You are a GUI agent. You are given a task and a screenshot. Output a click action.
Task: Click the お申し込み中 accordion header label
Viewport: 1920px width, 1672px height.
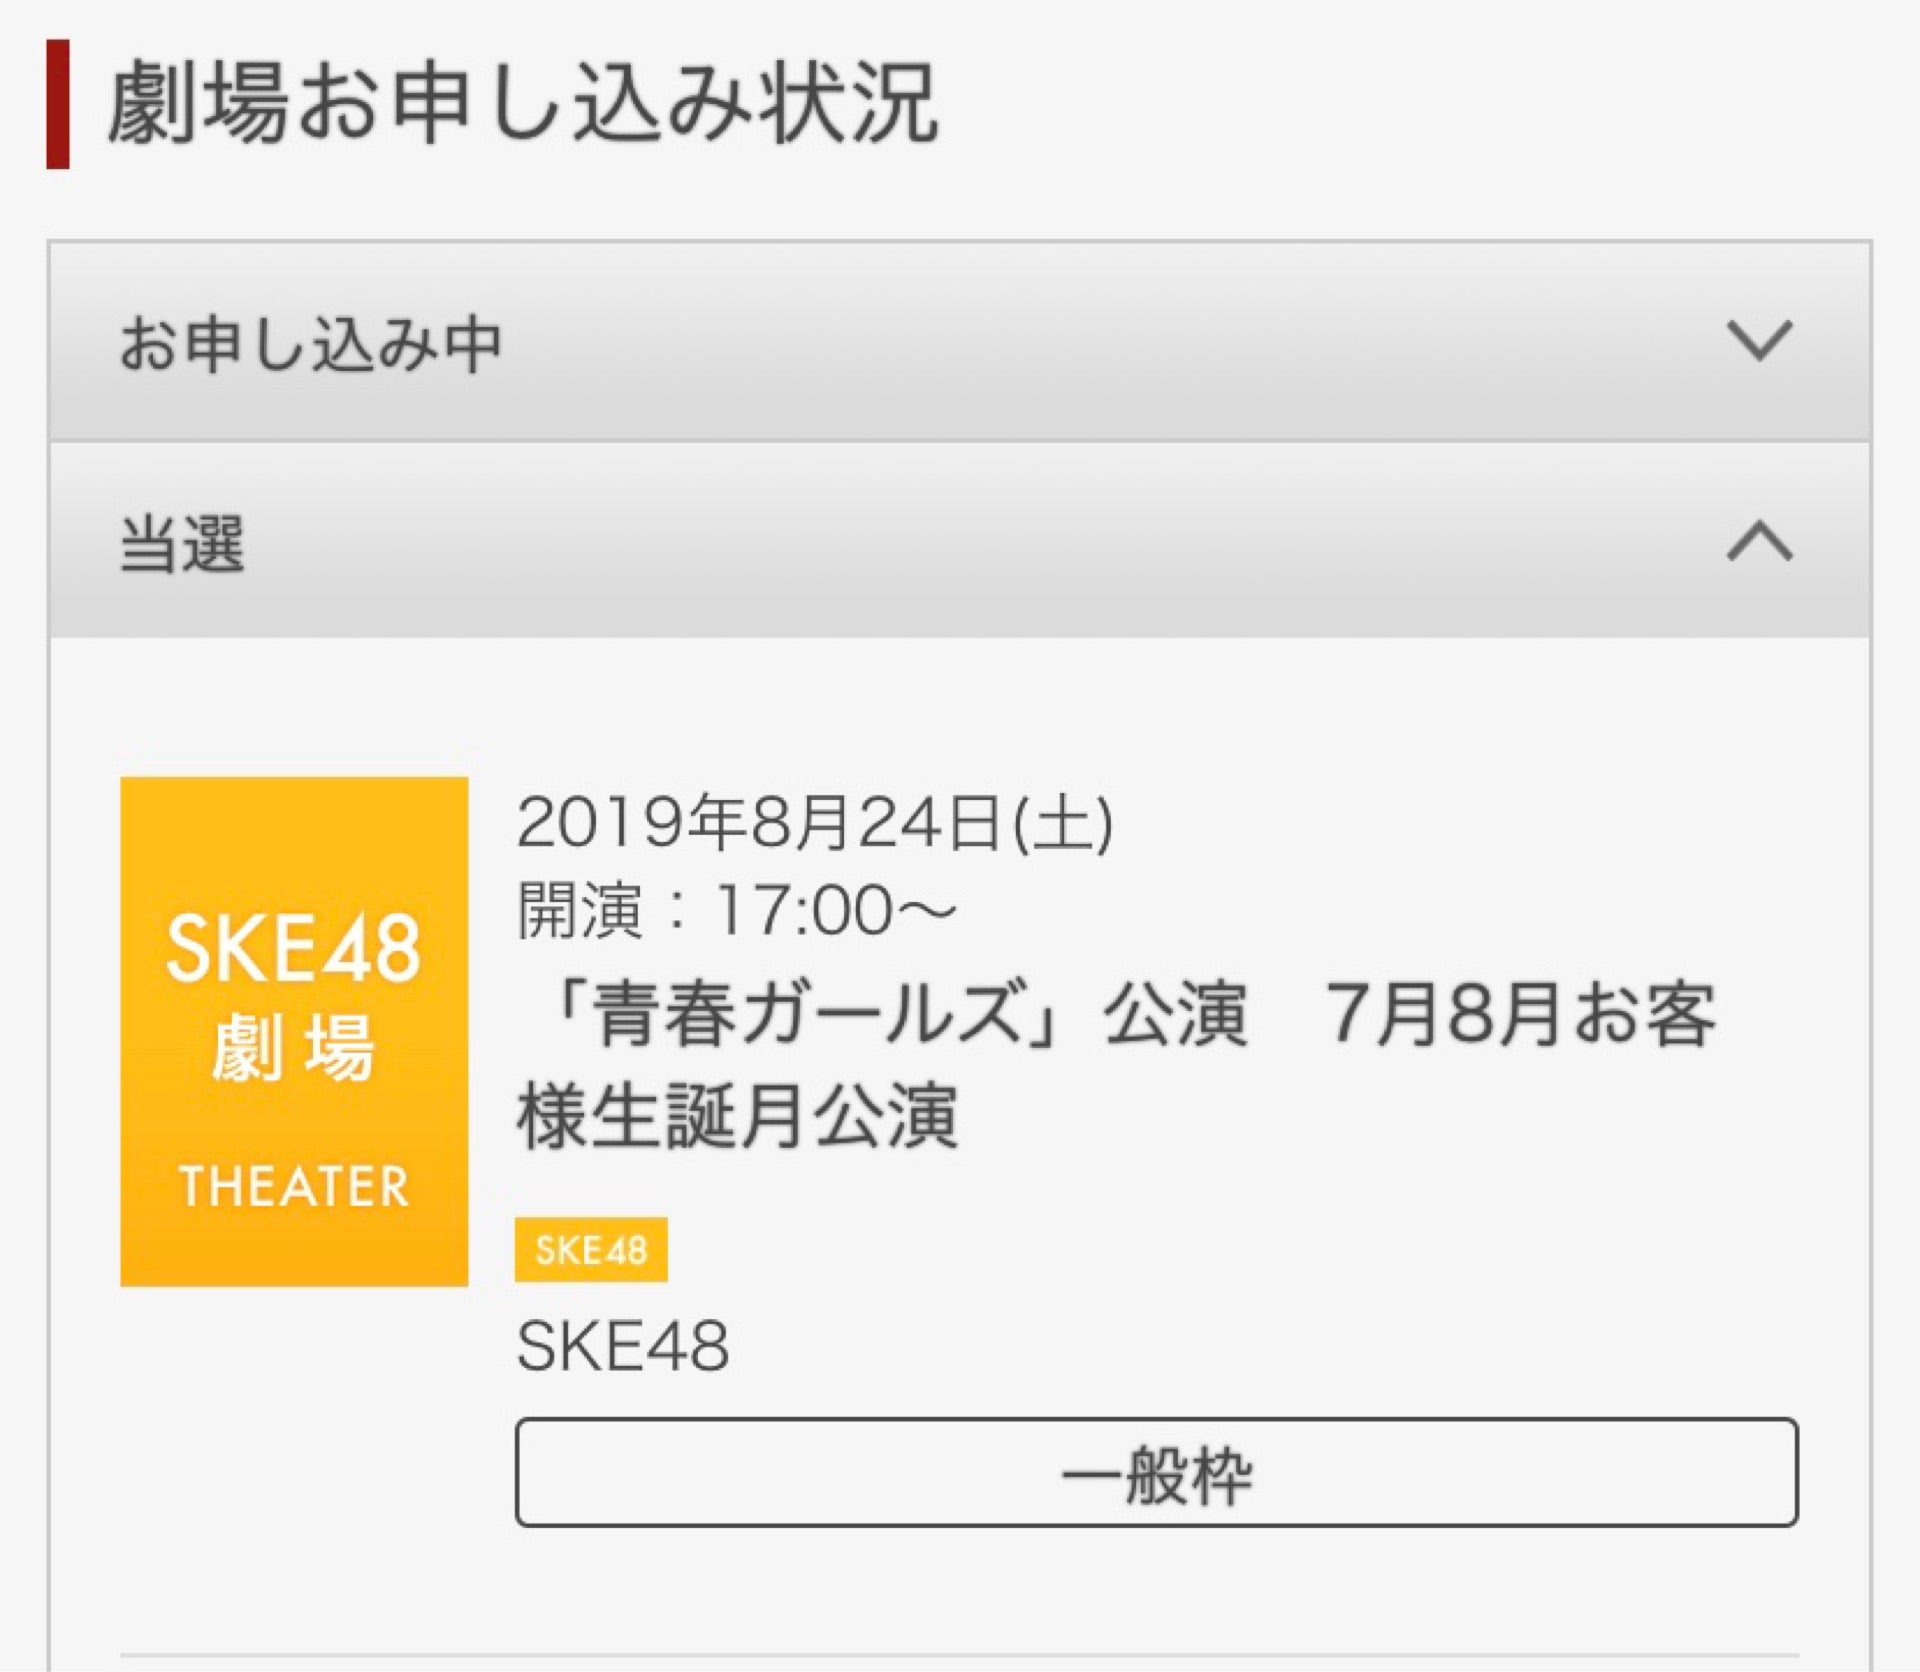click(310, 344)
